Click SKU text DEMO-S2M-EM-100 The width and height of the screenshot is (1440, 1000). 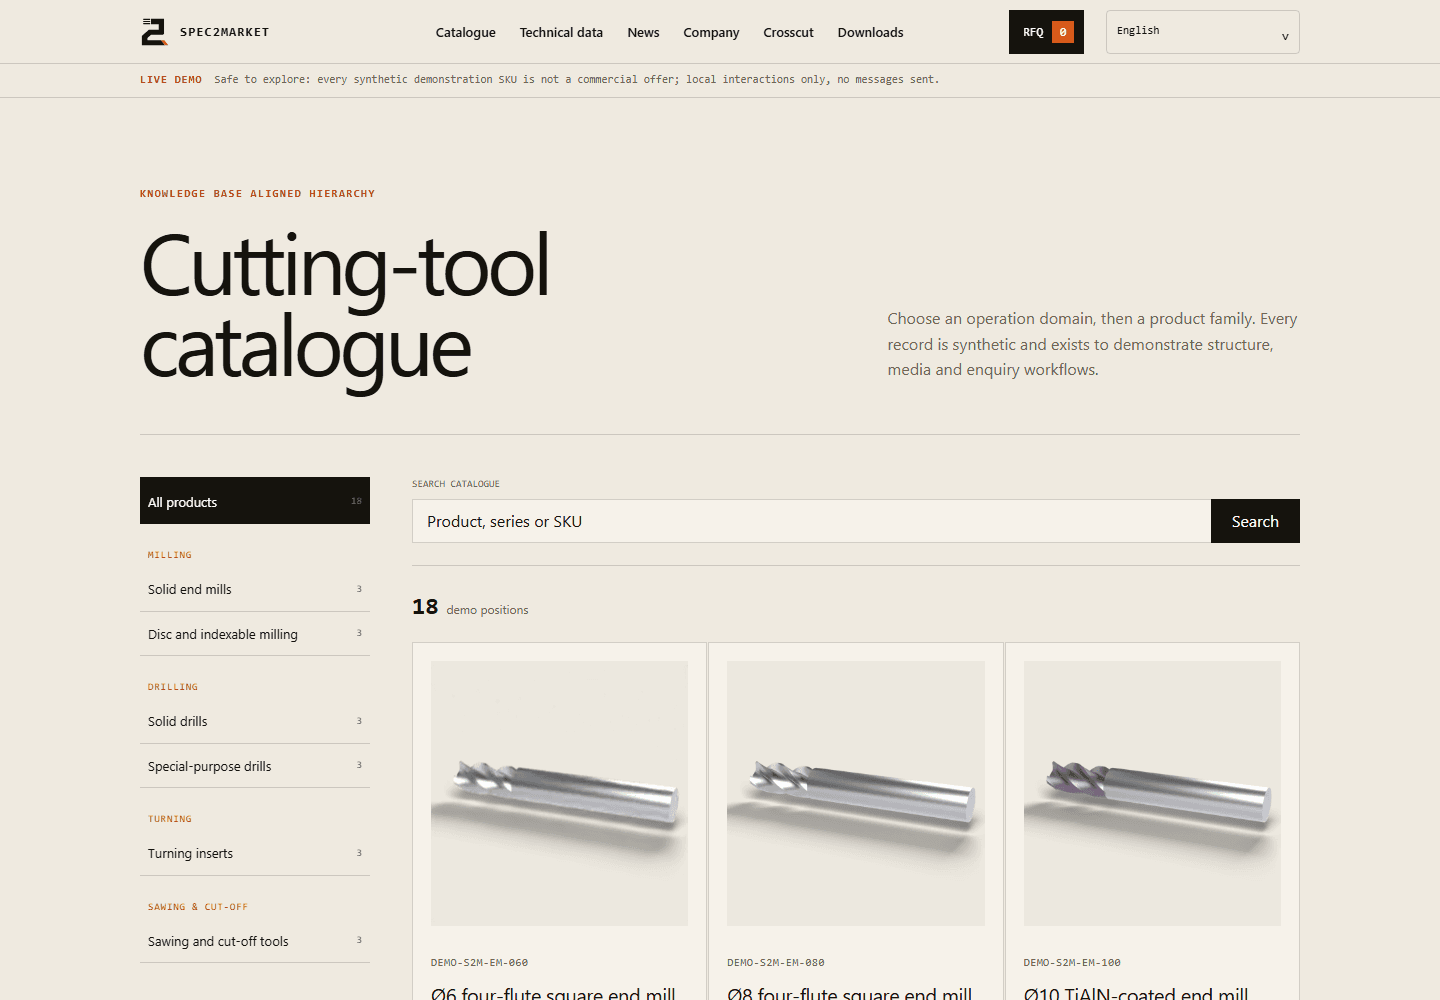pos(1072,963)
